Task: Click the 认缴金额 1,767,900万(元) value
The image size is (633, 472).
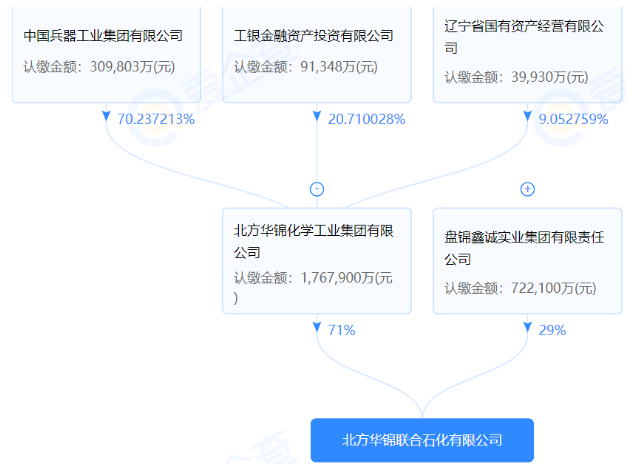Action: pos(313,287)
